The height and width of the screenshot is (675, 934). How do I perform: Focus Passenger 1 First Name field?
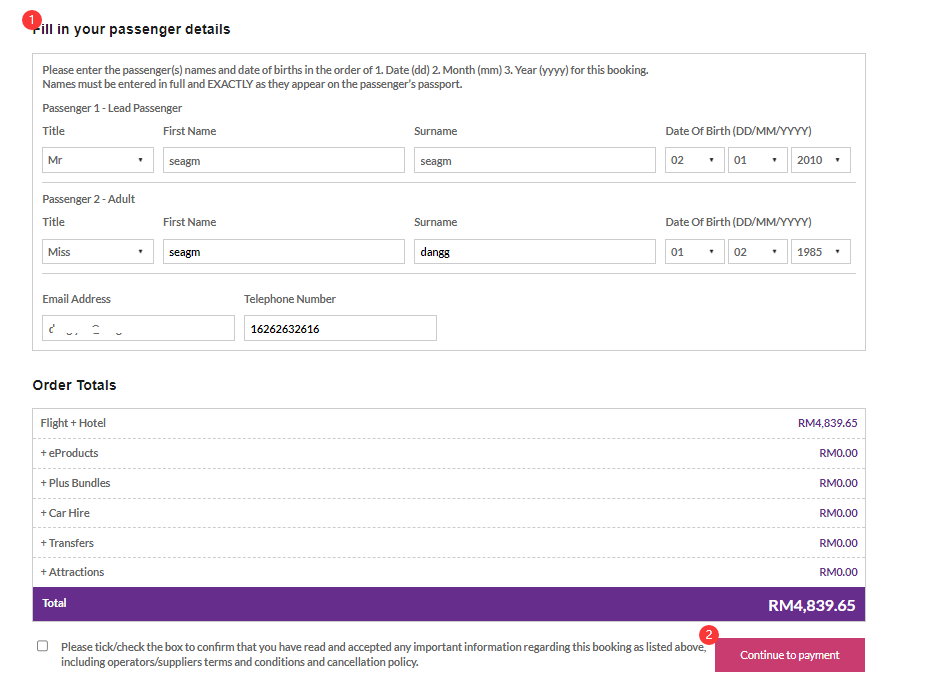(x=284, y=160)
